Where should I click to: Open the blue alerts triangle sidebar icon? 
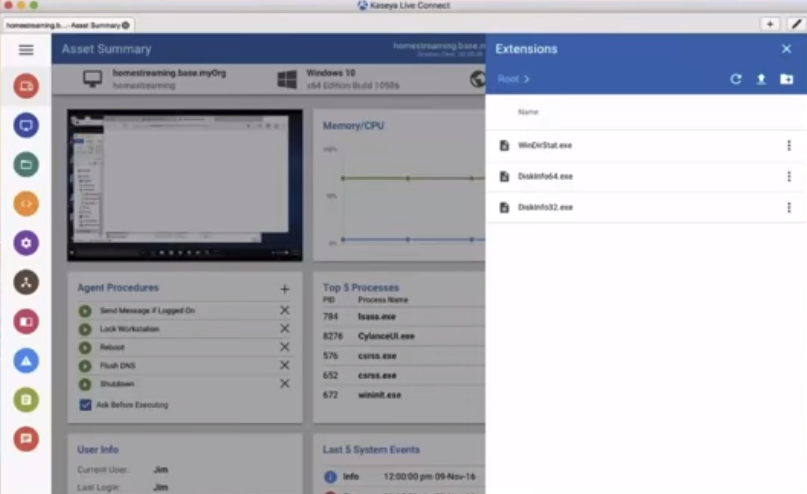pos(26,361)
